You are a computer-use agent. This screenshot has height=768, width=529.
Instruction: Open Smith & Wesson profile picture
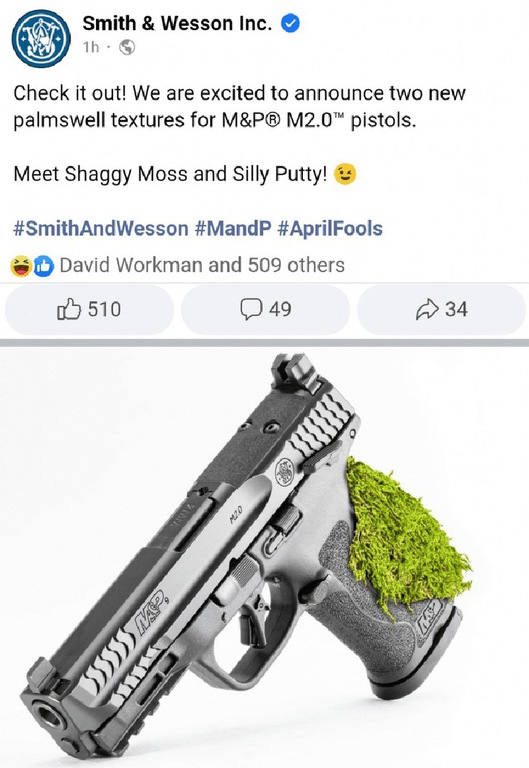click(41, 39)
